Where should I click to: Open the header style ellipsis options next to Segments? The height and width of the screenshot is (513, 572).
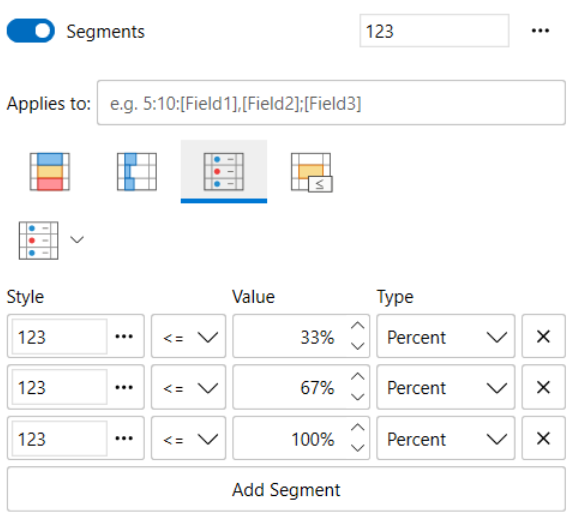[540, 31]
